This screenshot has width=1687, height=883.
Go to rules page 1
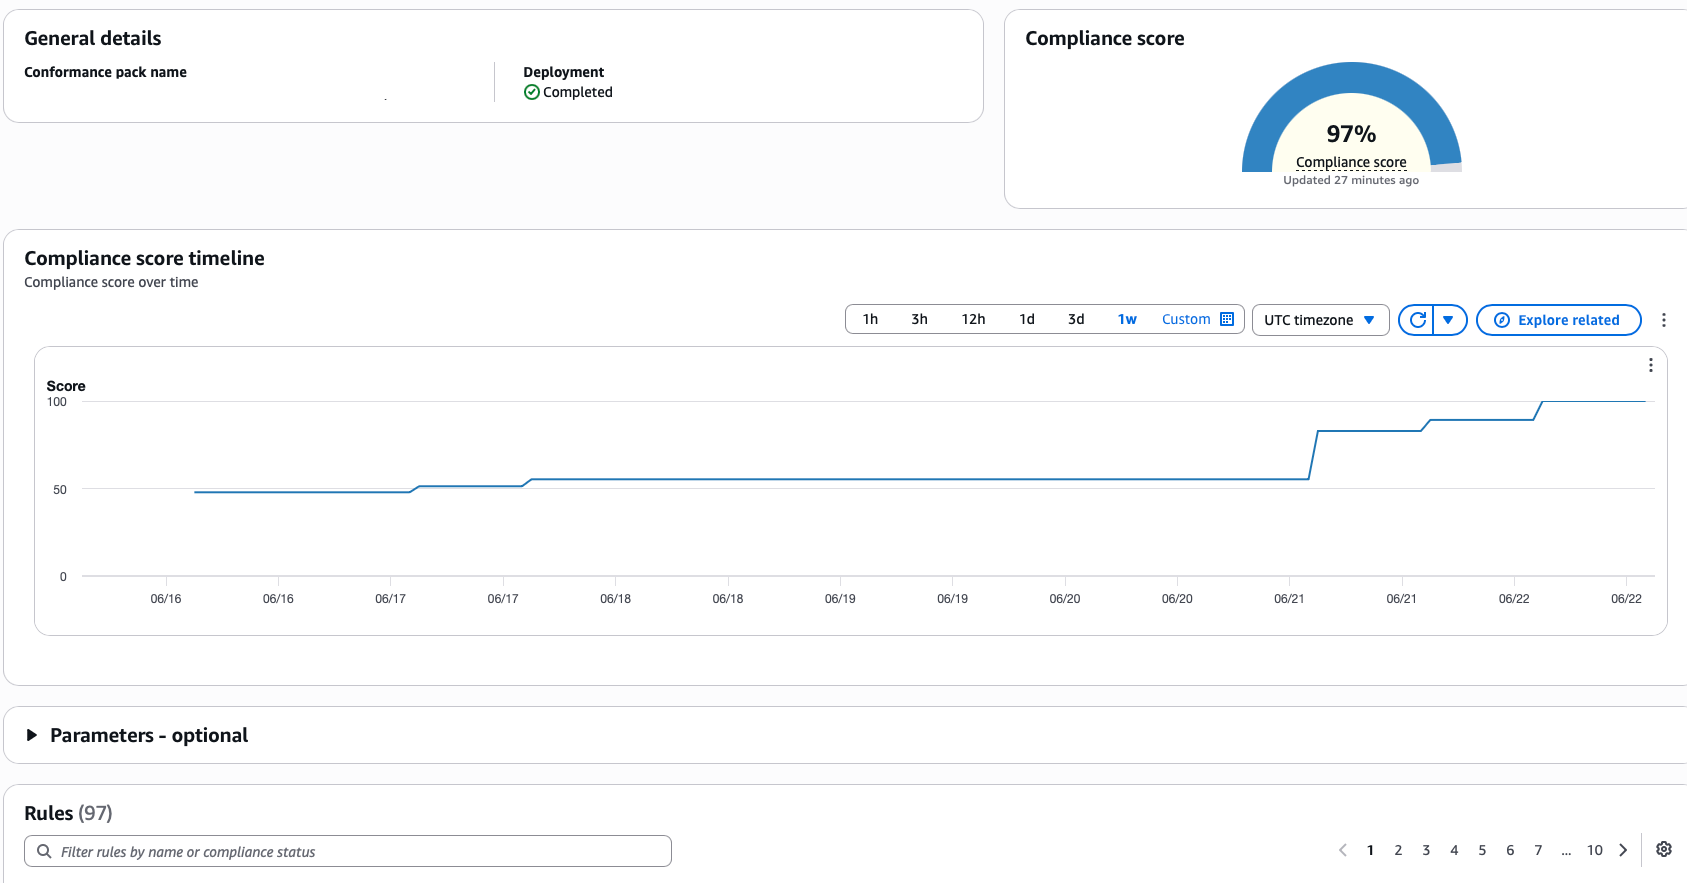(x=1370, y=850)
